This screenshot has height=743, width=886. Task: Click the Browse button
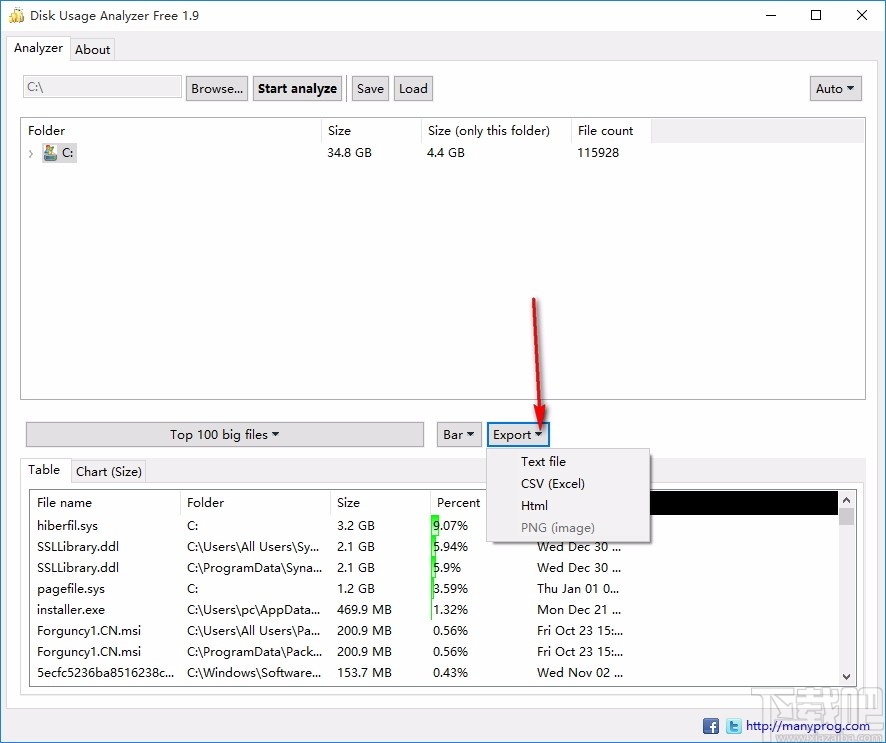(x=216, y=88)
